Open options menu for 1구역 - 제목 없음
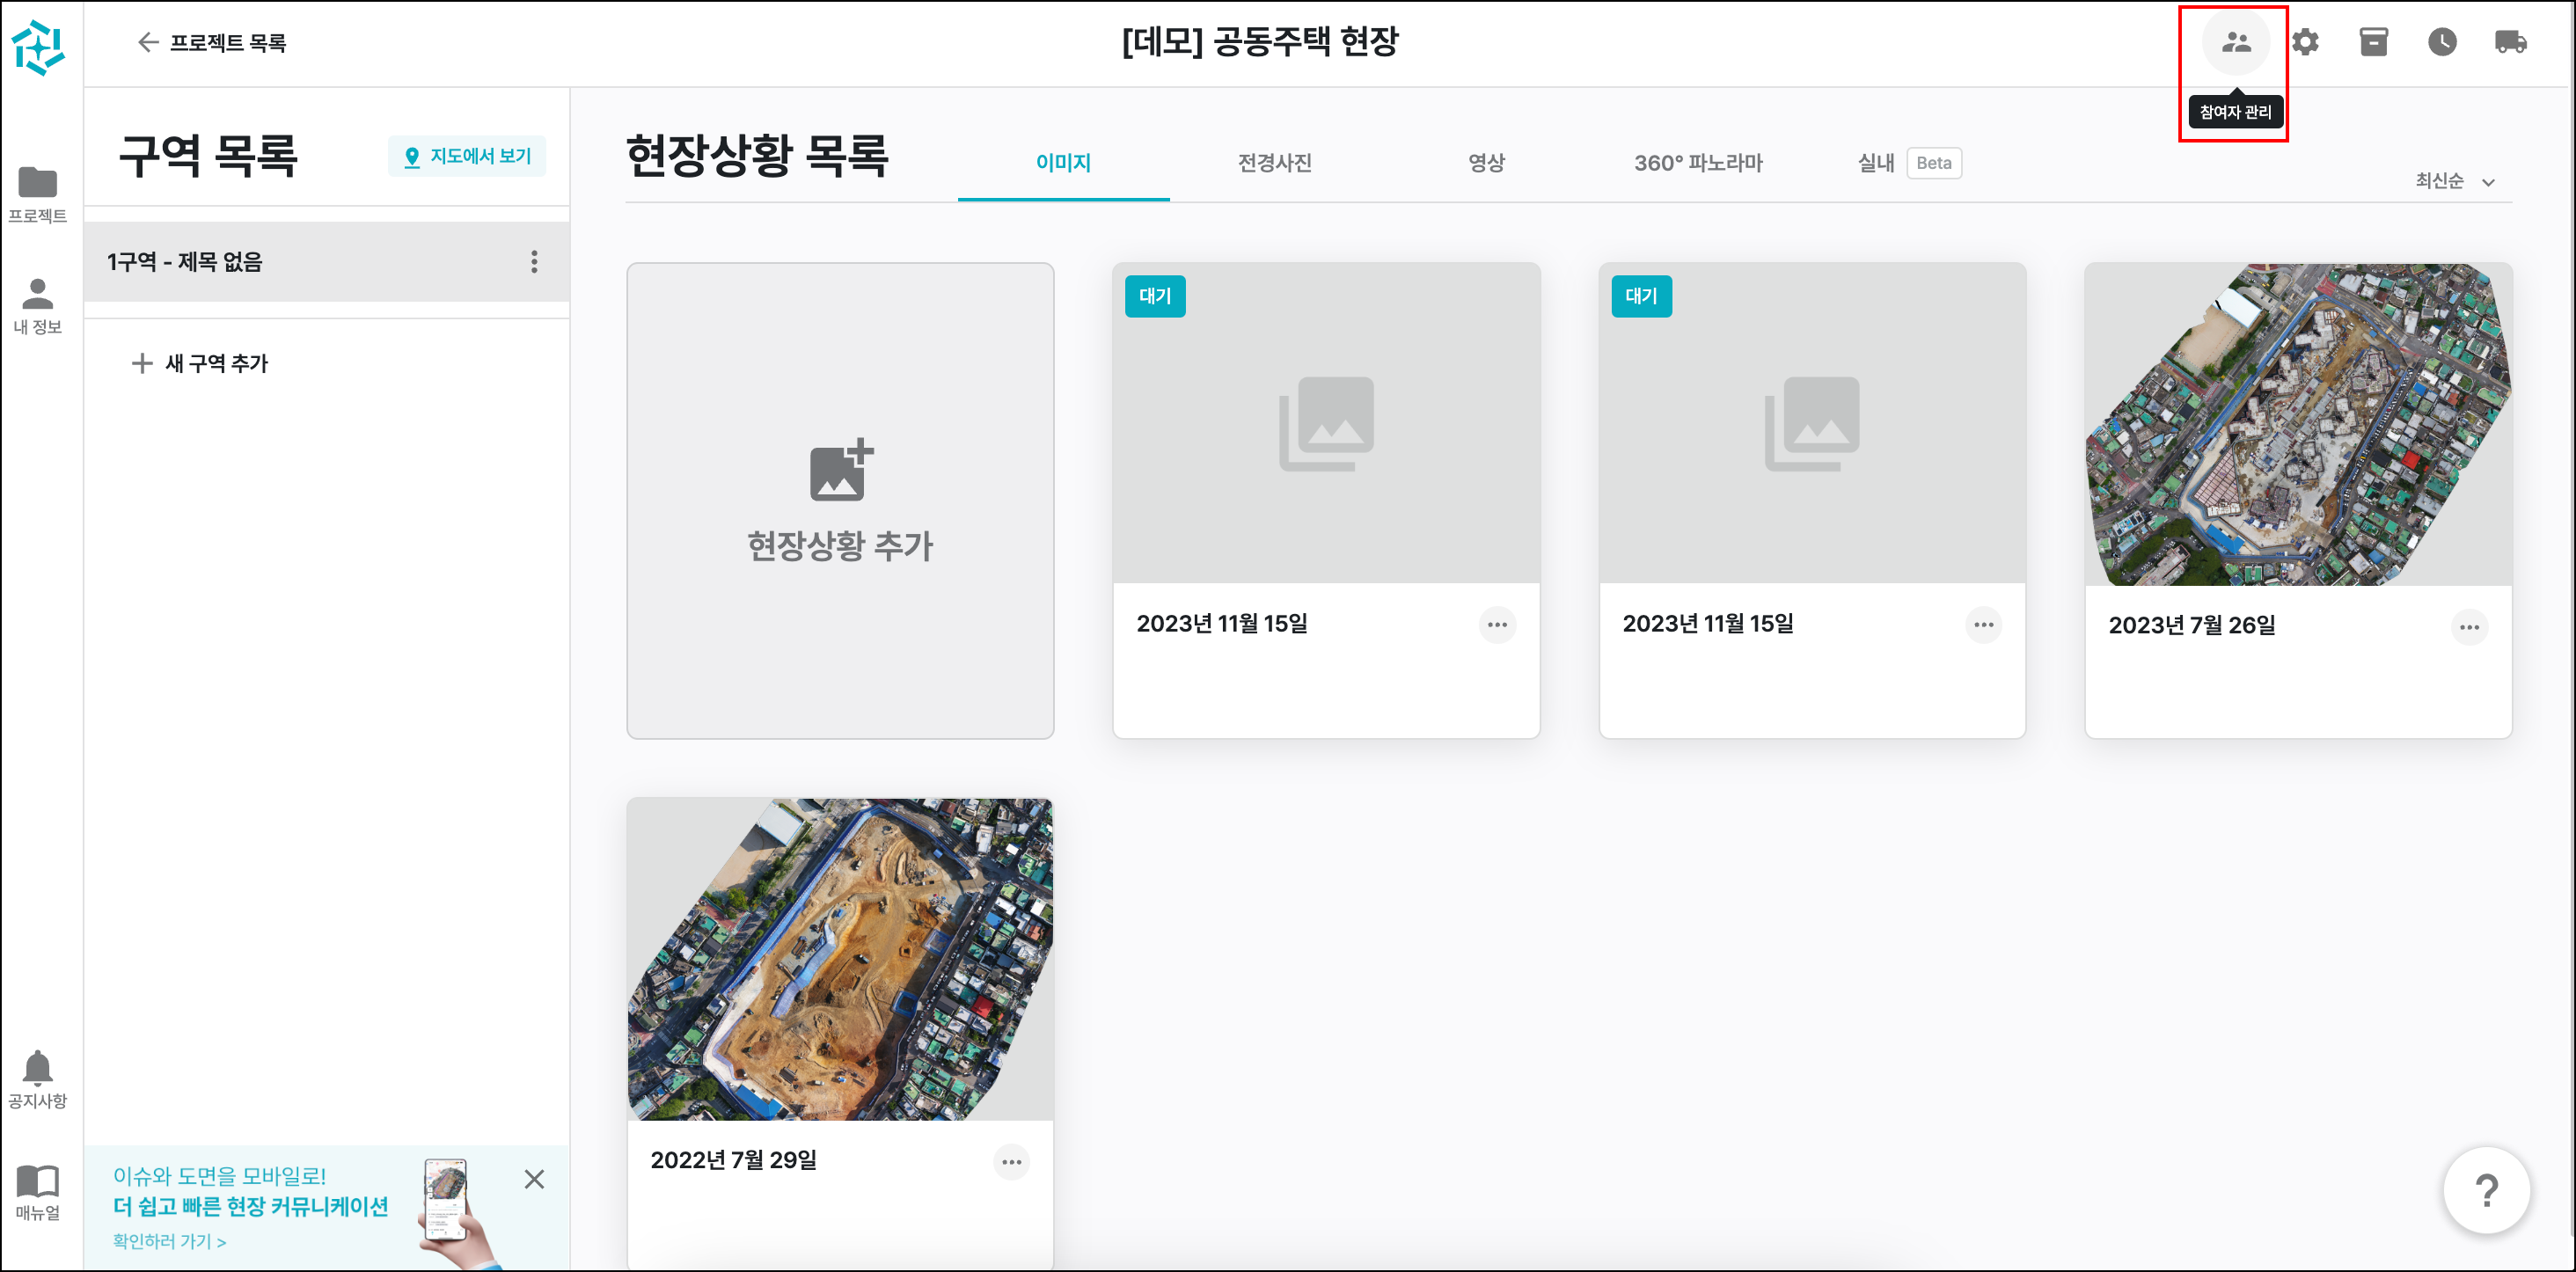 pos(534,262)
